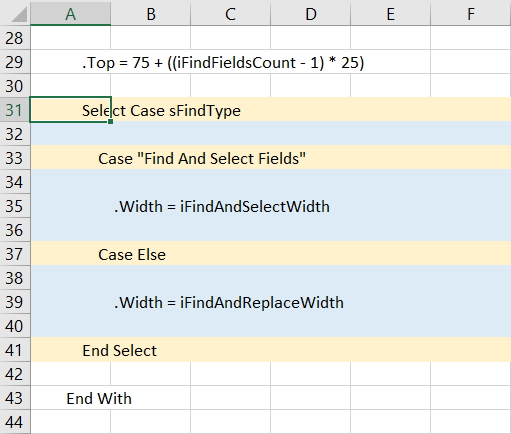This screenshot has width=511, height=434.
Task: Select column C header
Action: (231, 13)
